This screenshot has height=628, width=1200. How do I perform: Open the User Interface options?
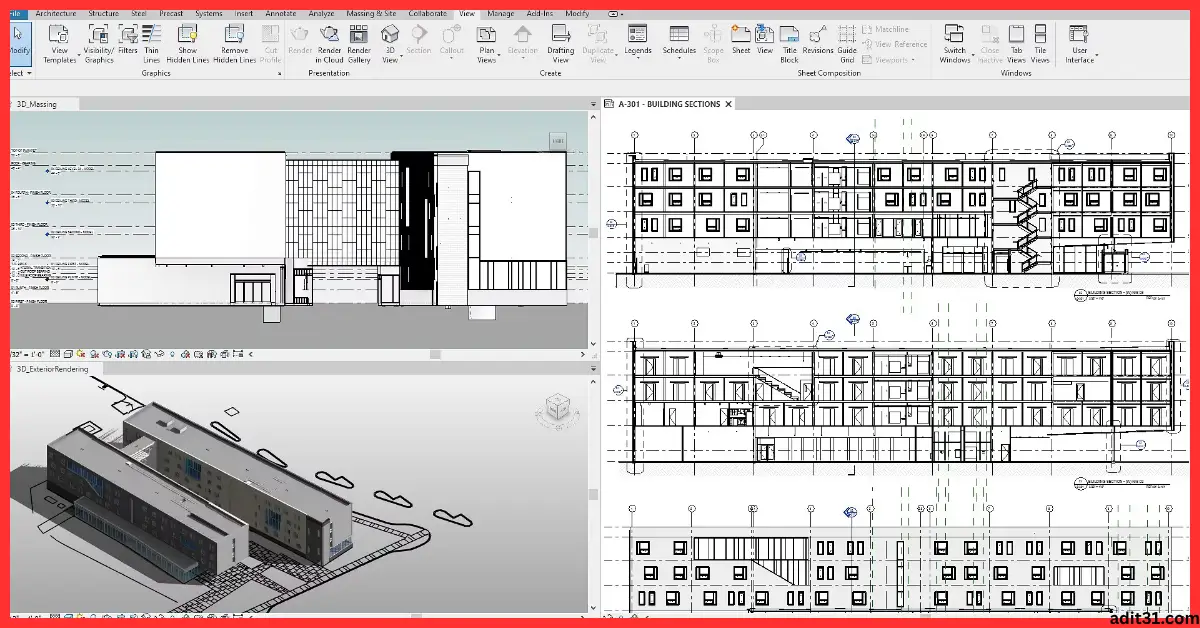pyautogui.click(x=1080, y=45)
